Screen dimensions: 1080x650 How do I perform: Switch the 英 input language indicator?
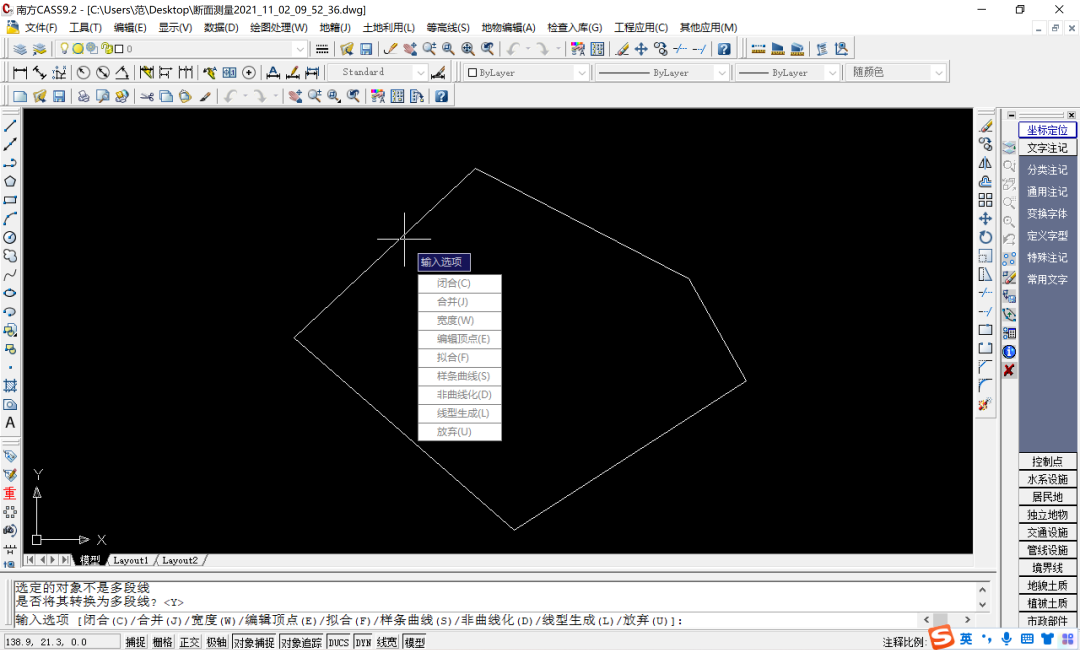coord(966,639)
